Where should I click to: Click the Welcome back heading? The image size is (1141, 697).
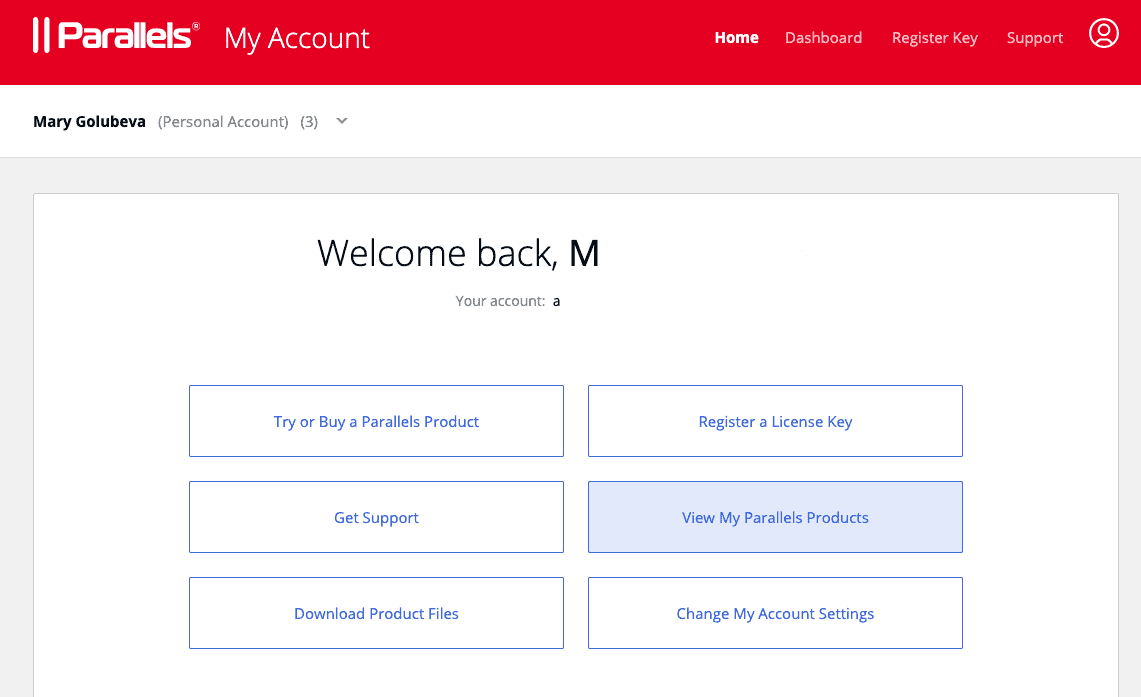pos(458,253)
